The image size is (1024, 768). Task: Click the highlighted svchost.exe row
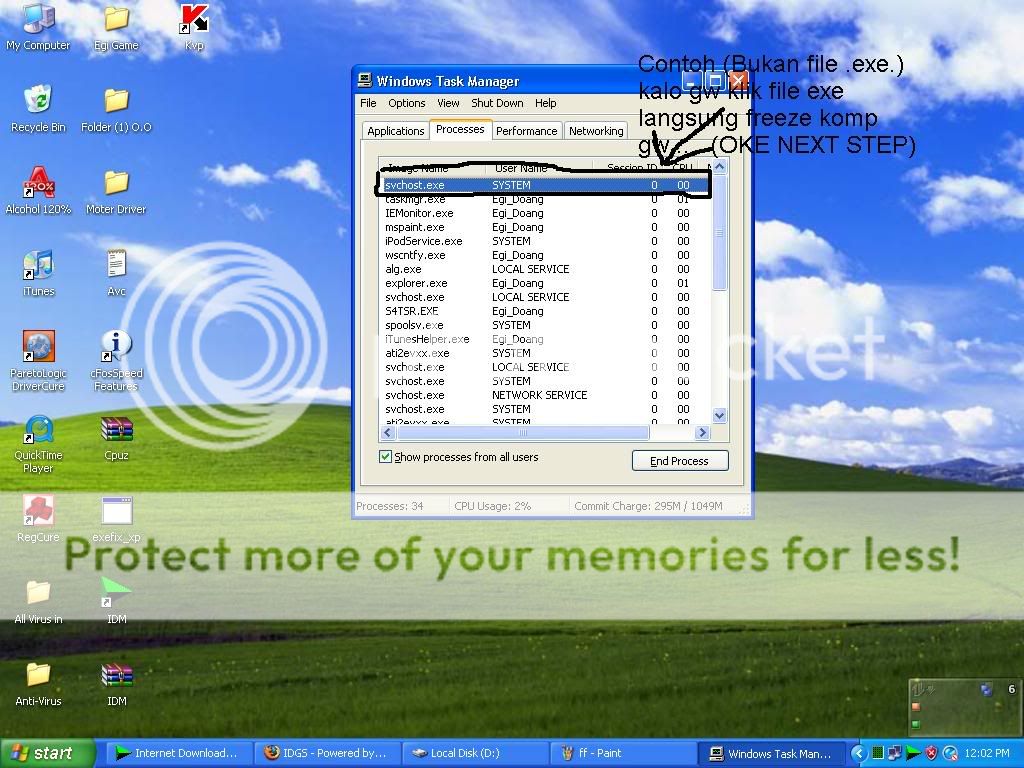point(545,185)
